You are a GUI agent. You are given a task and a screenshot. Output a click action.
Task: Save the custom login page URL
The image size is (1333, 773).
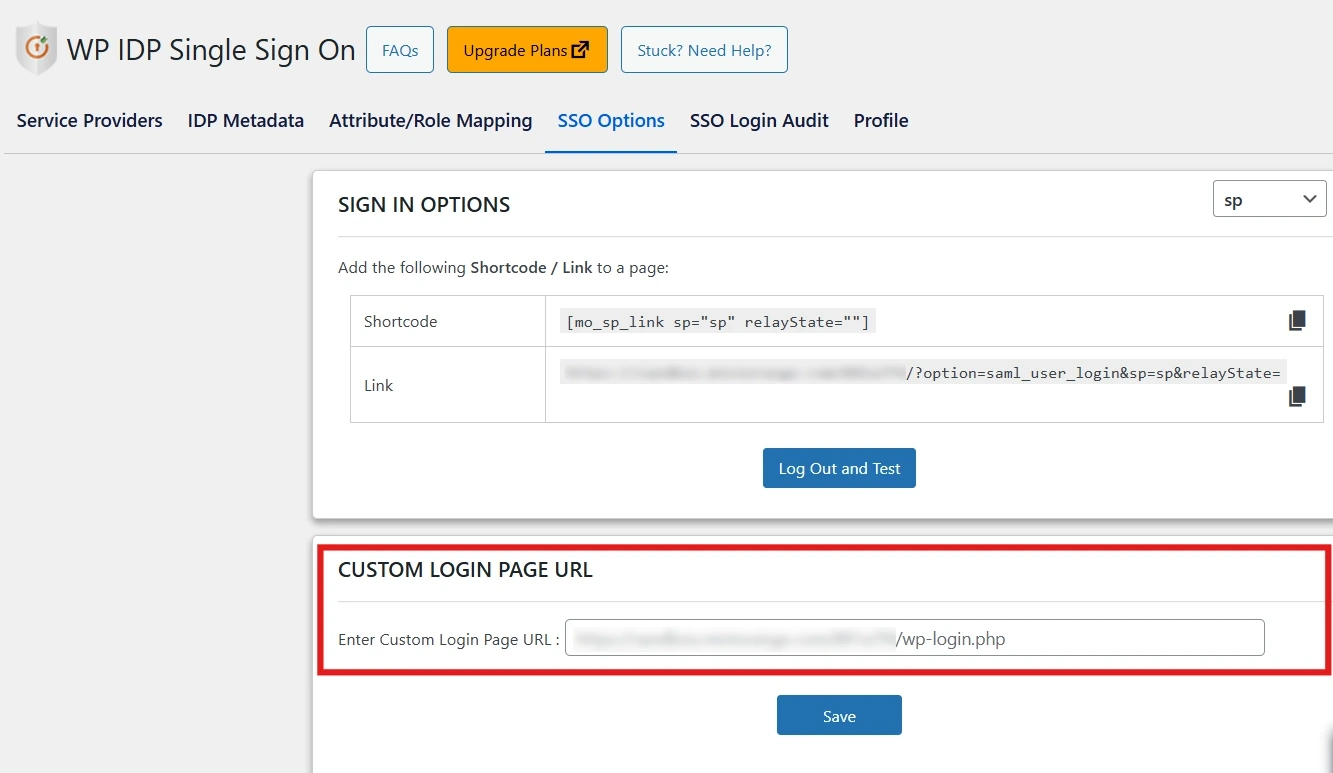(839, 715)
